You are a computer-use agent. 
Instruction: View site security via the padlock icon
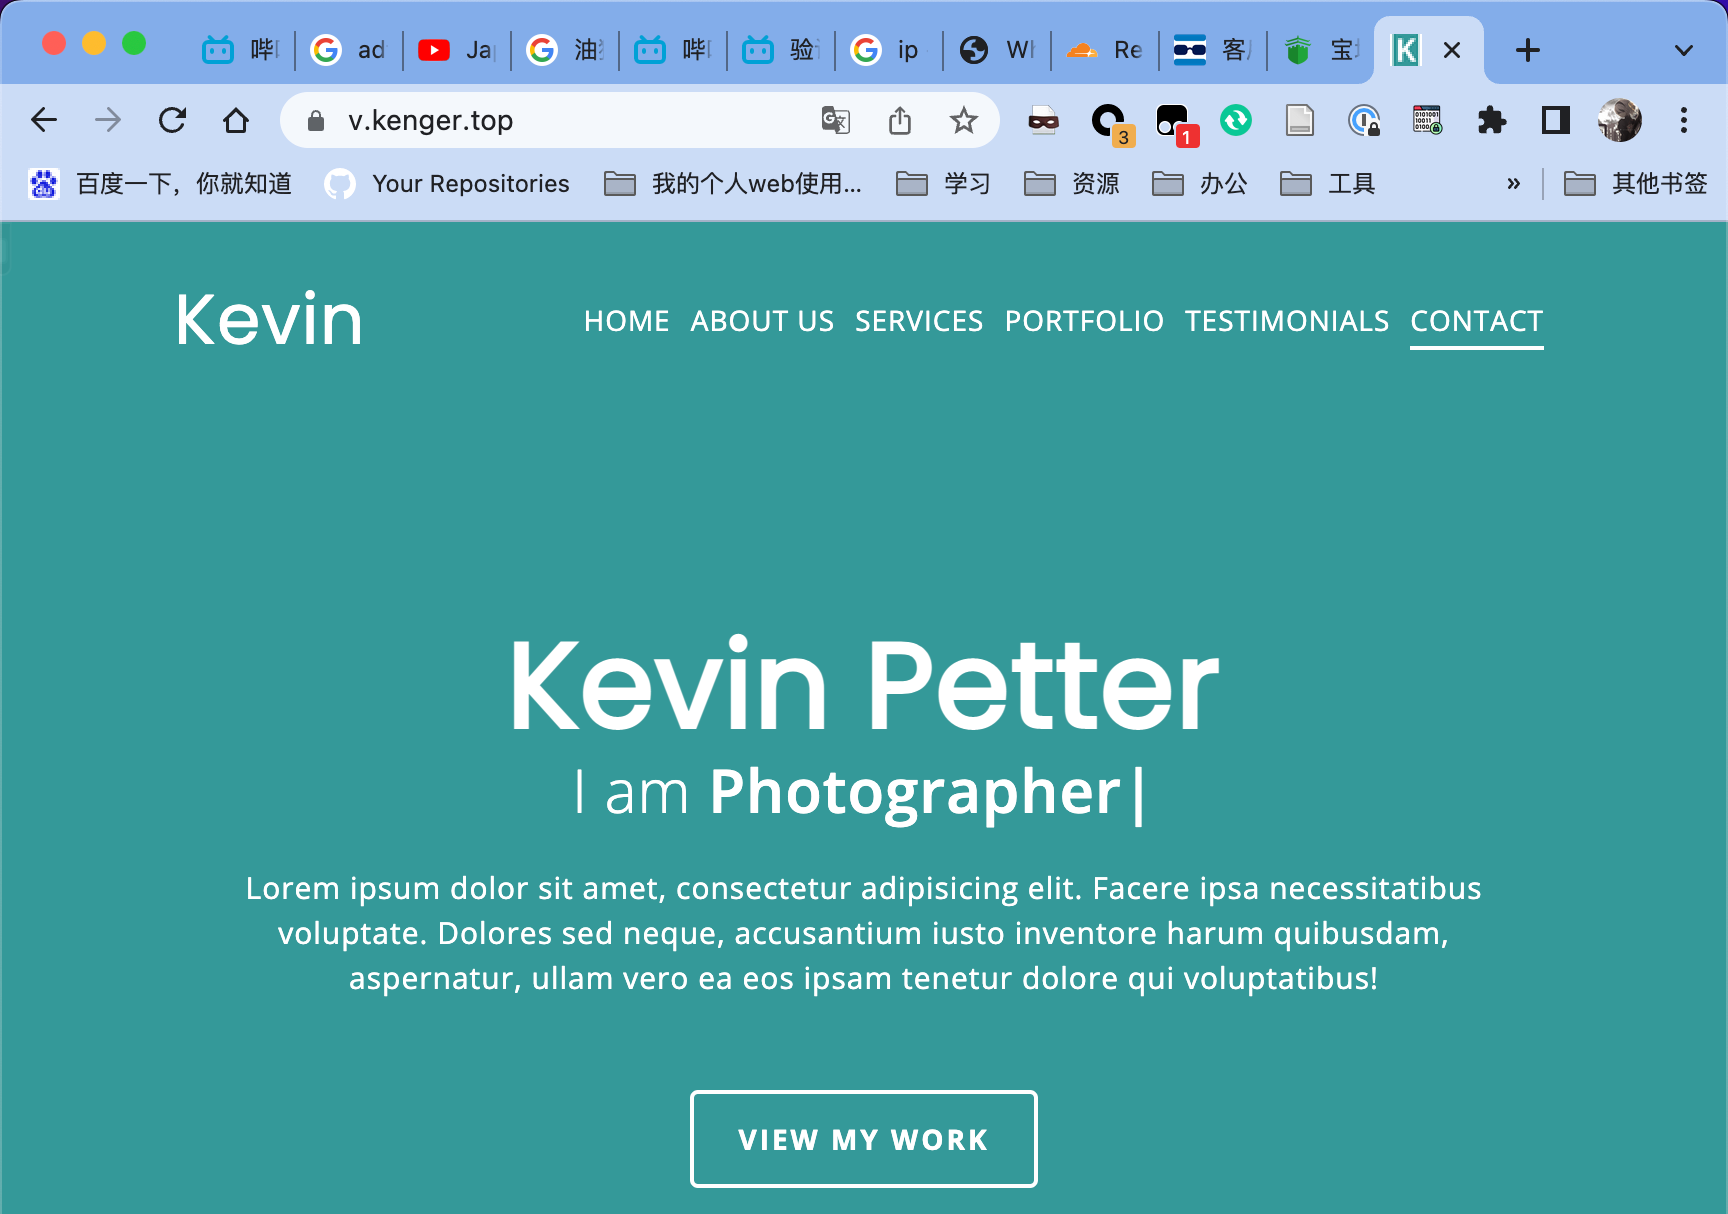click(x=316, y=120)
